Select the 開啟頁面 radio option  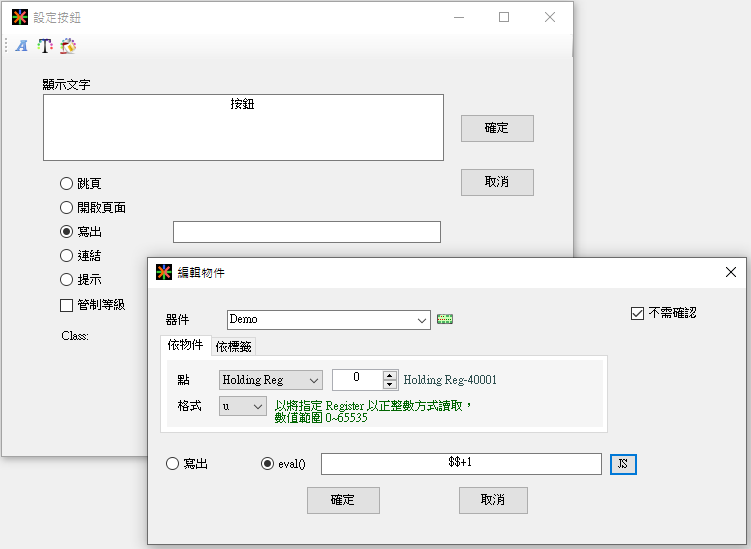tap(67, 208)
